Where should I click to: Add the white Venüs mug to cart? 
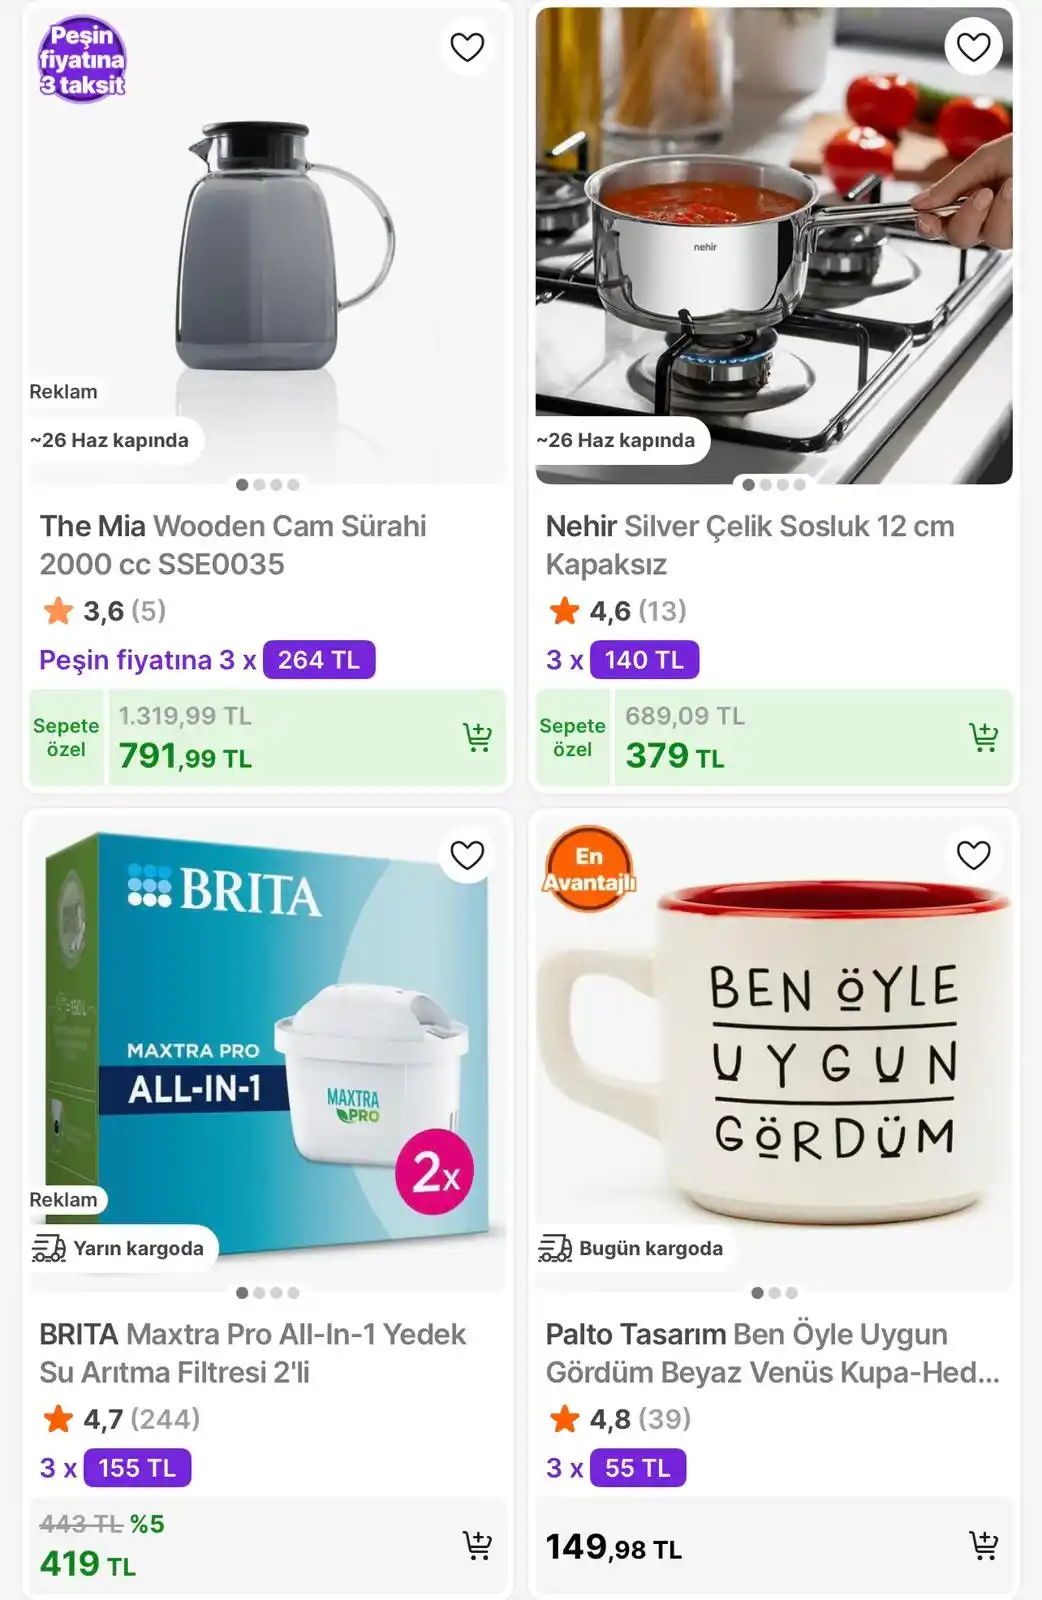(x=985, y=1544)
